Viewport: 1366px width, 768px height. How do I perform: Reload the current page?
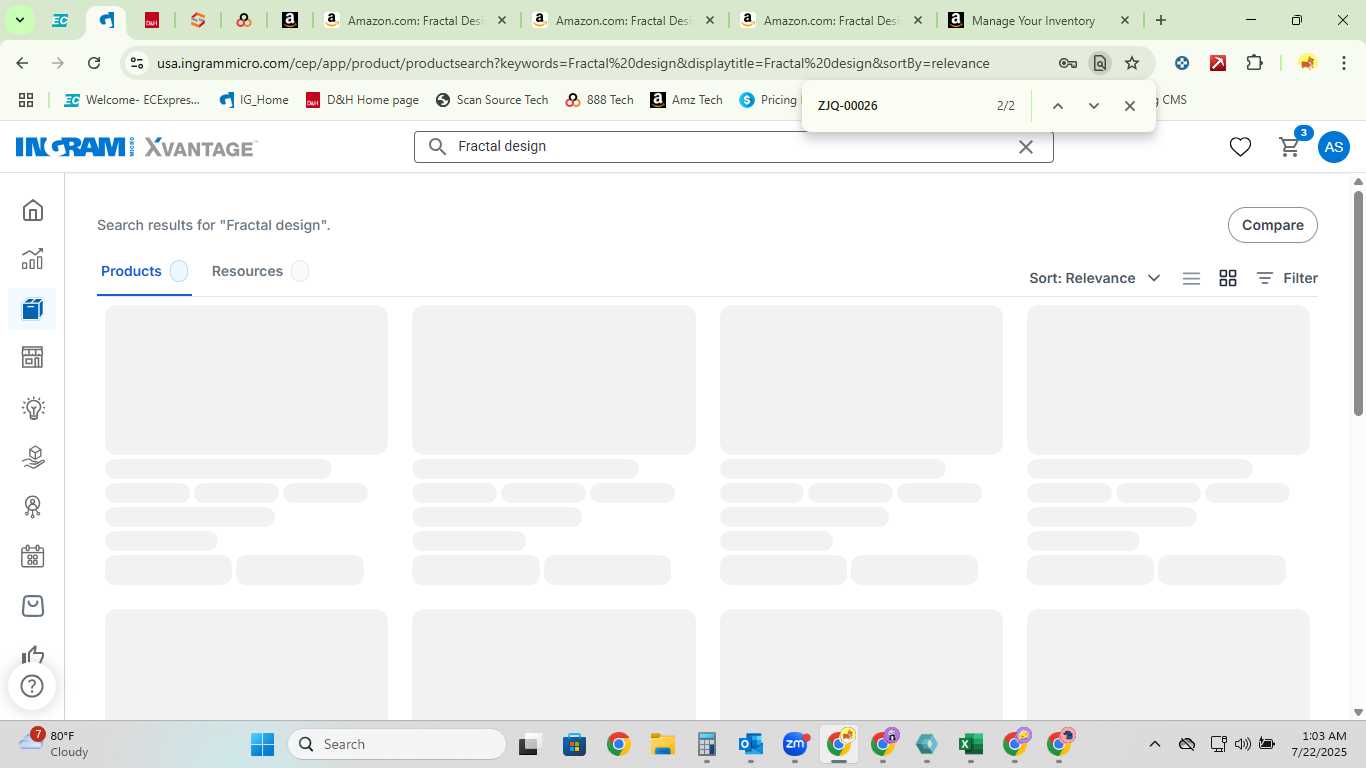pos(94,63)
